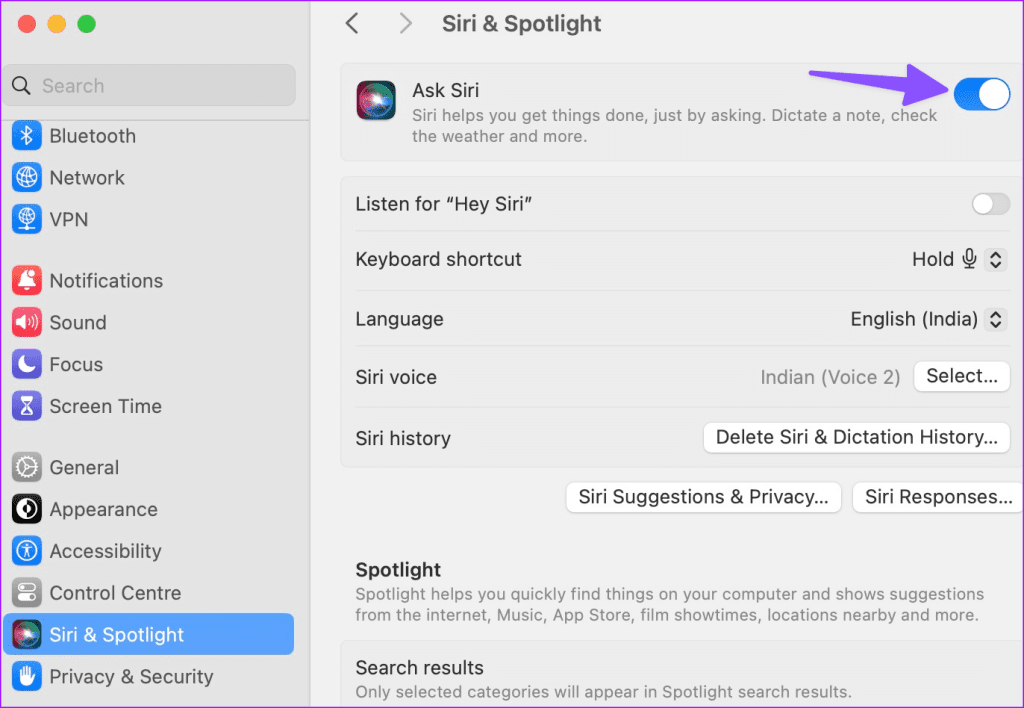Click the Network globe icon

27,178
